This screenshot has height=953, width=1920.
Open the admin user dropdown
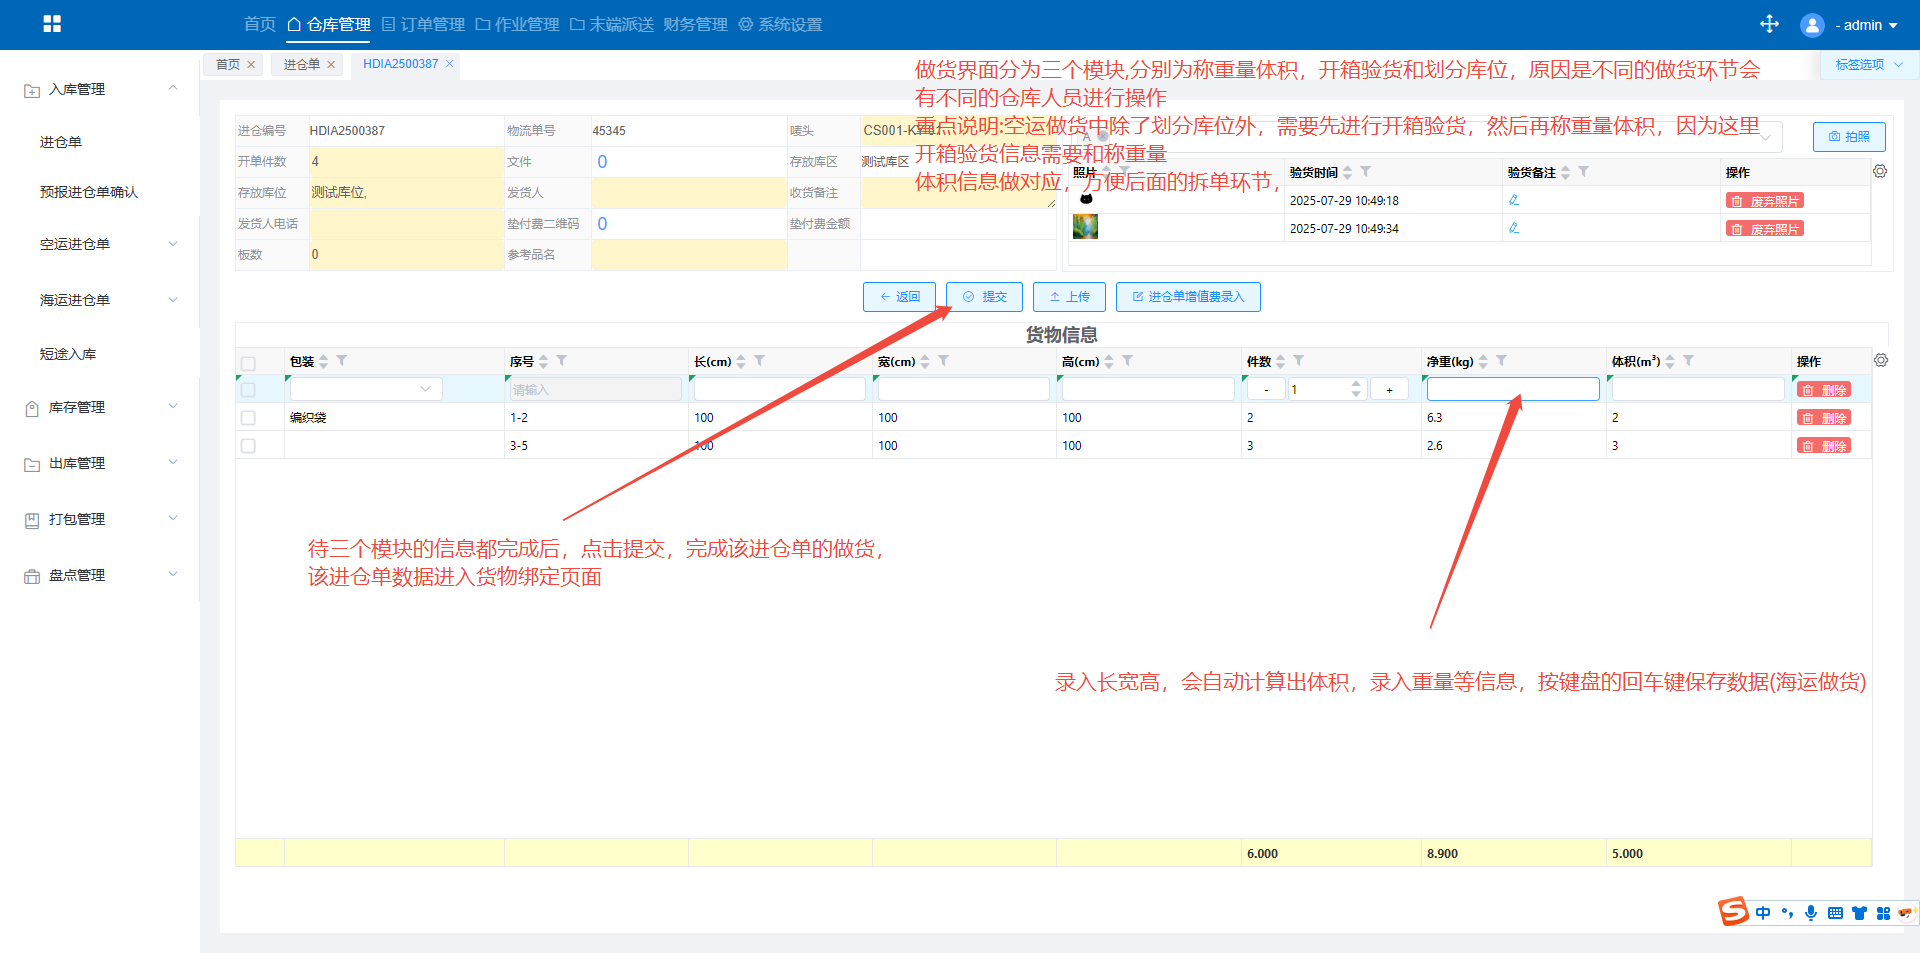click(x=1864, y=25)
